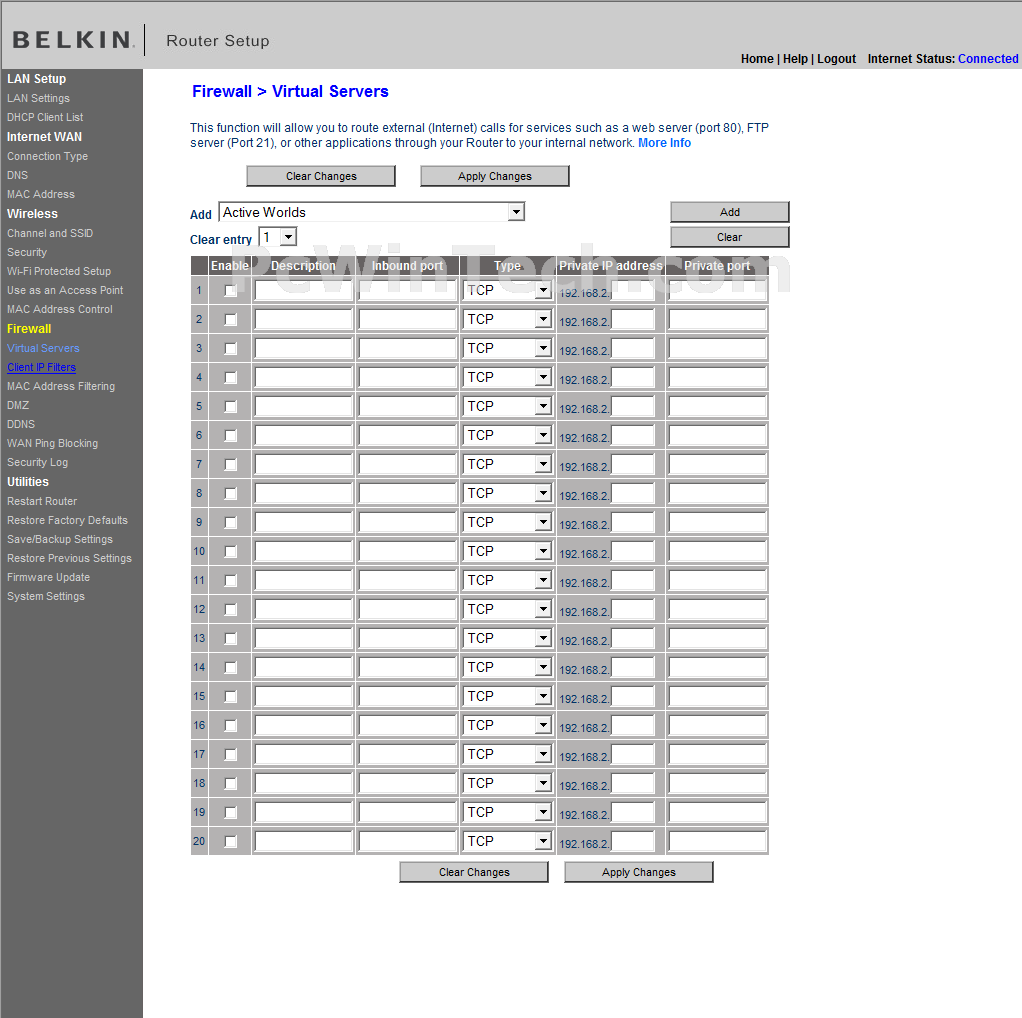Open the TCP type dropdown in row 17
The width and height of the screenshot is (1022, 1018).
click(x=508, y=754)
